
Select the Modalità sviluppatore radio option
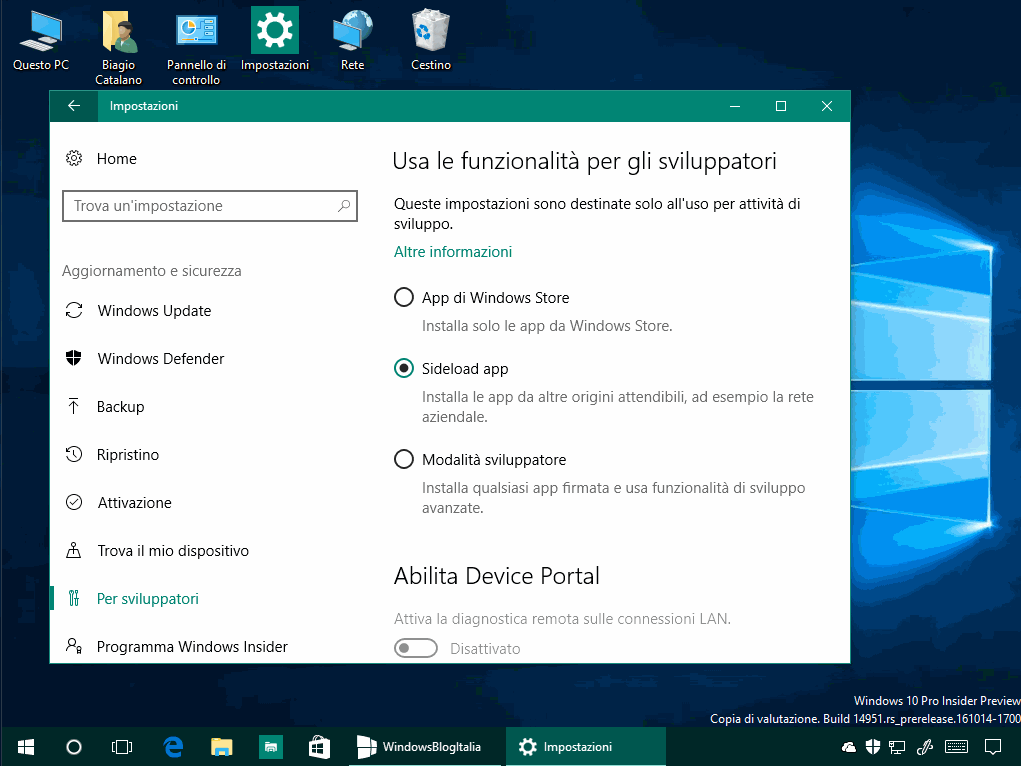click(x=404, y=459)
